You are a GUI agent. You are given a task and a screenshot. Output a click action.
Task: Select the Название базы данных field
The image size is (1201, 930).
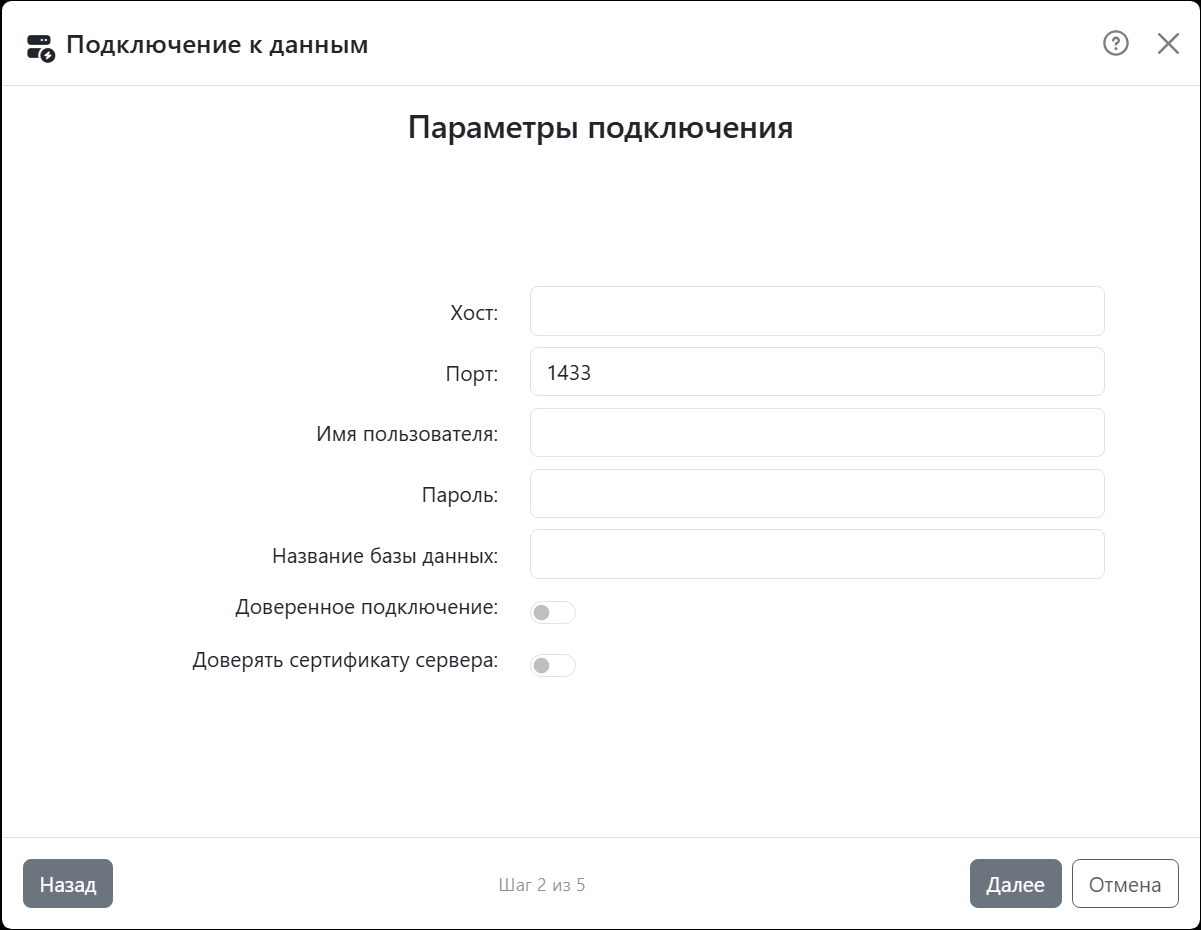point(817,554)
